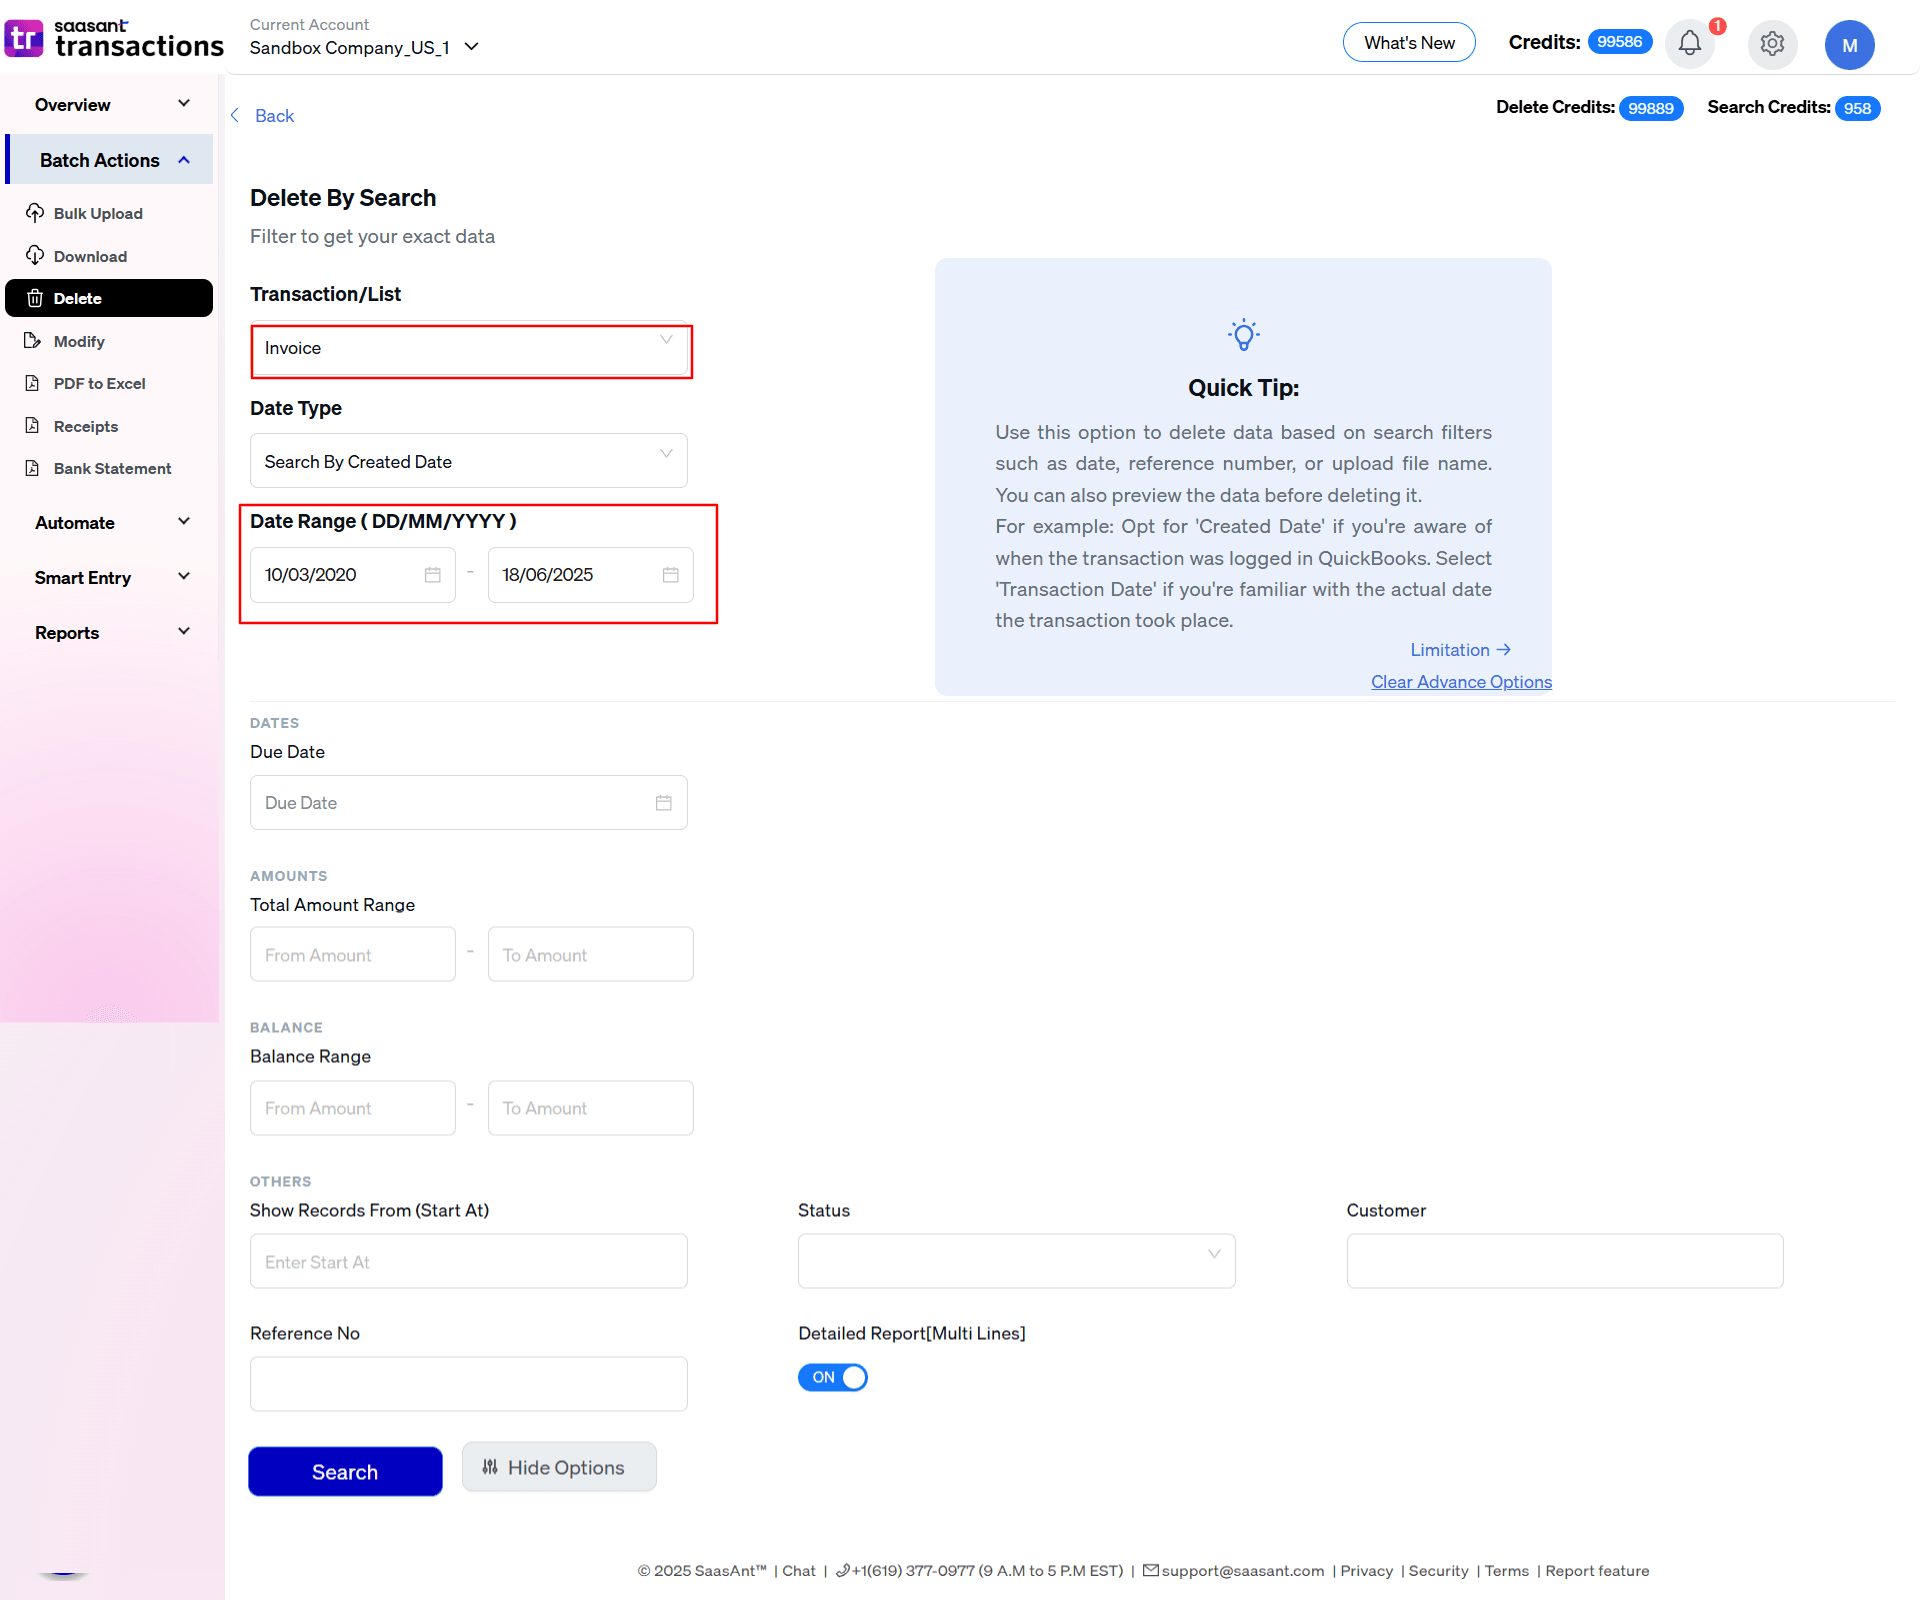Click the email envelope icon in the footer
1920x1602 pixels.
[x=1151, y=1570]
